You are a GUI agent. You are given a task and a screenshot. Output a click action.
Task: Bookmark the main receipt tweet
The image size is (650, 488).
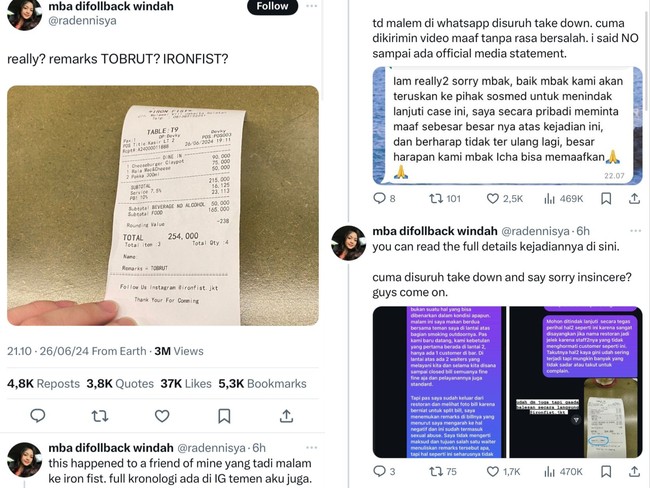coord(224,416)
